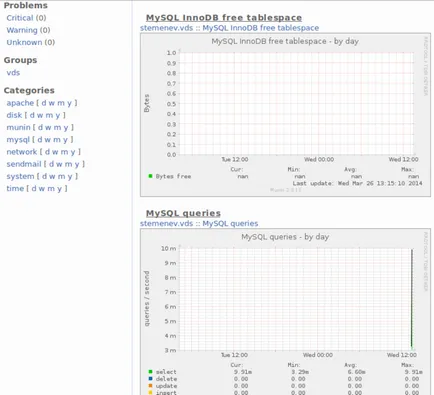Show system graphs by week (w)

pyautogui.click(x=52, y=176)
